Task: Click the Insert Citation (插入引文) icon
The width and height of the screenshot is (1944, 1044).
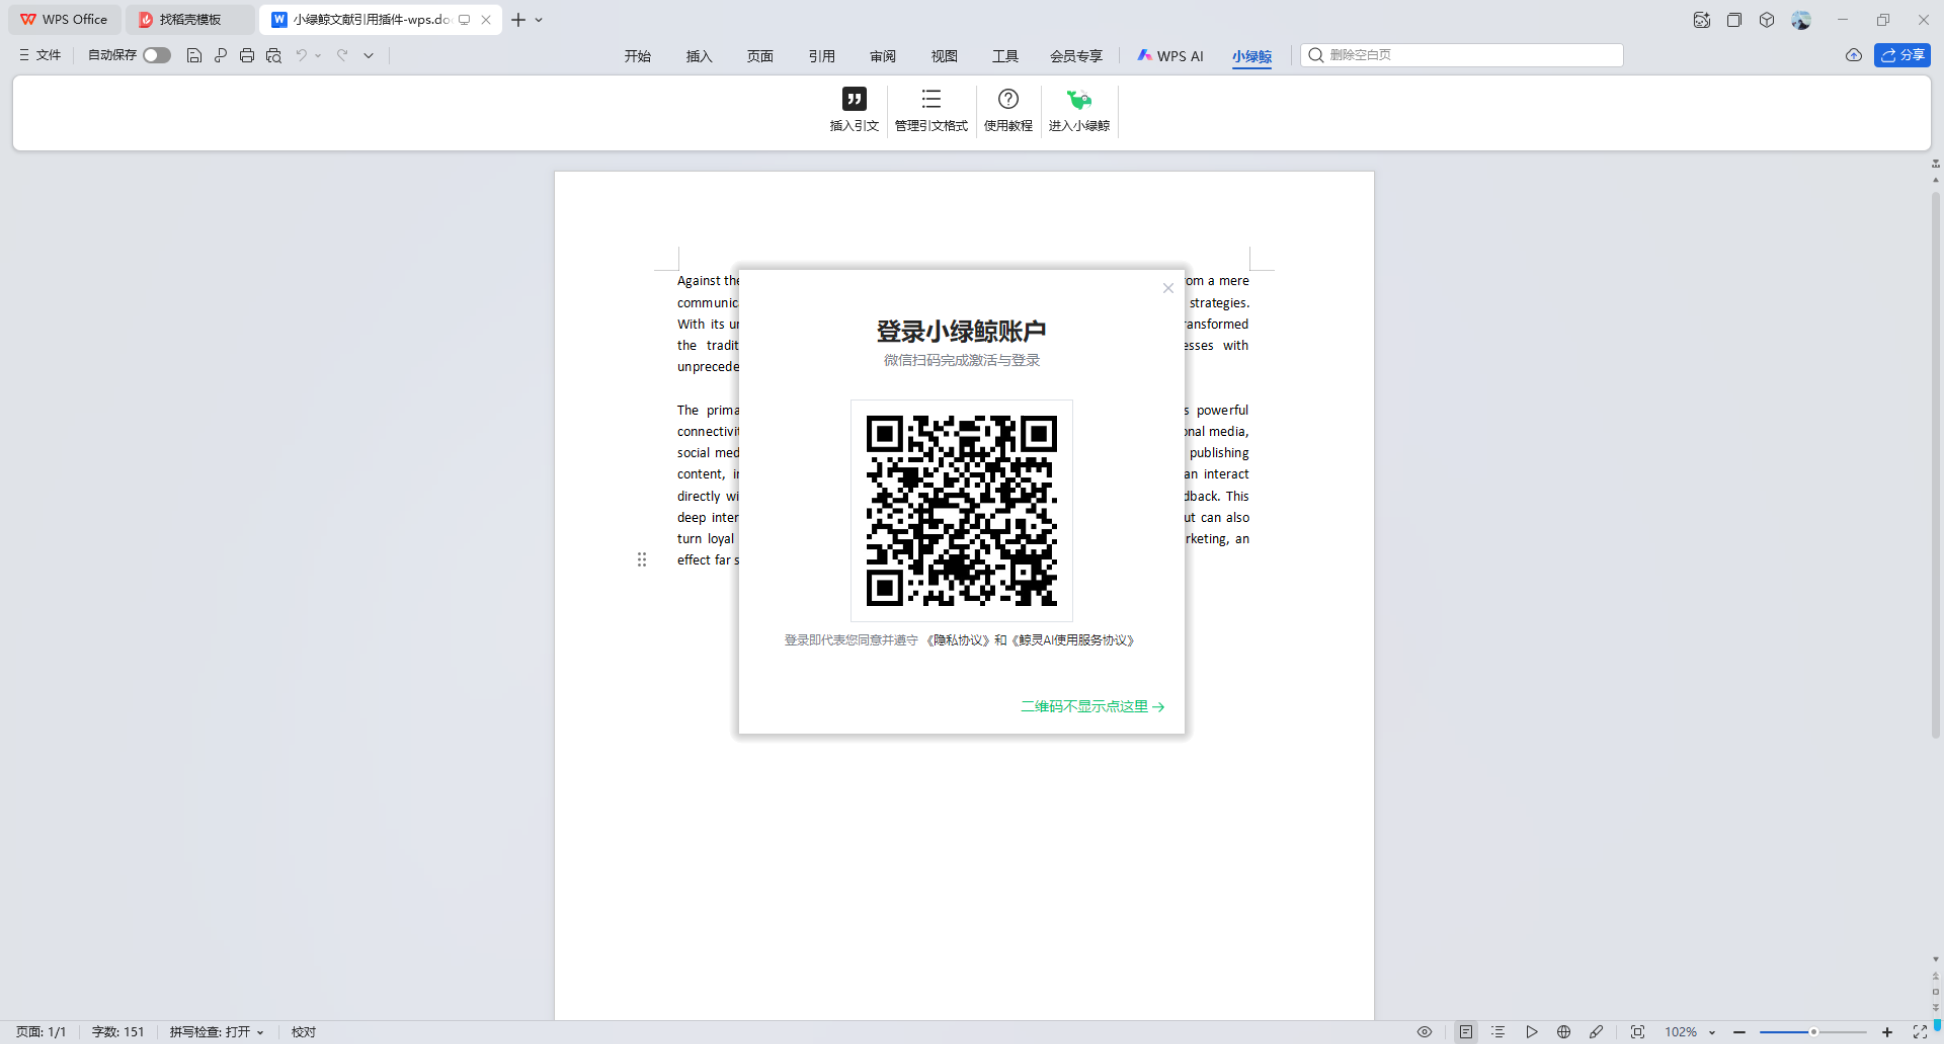Action: 853,100
